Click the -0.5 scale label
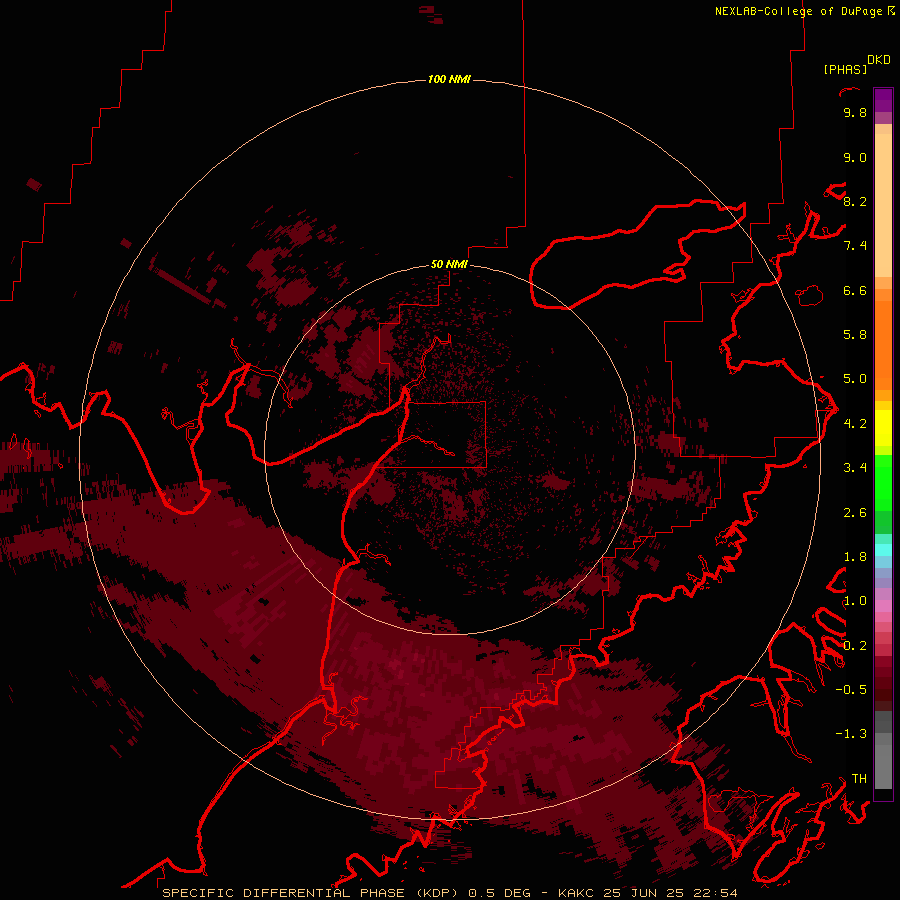The height and width of the screenshot is (900, 900). click(851, 690)
